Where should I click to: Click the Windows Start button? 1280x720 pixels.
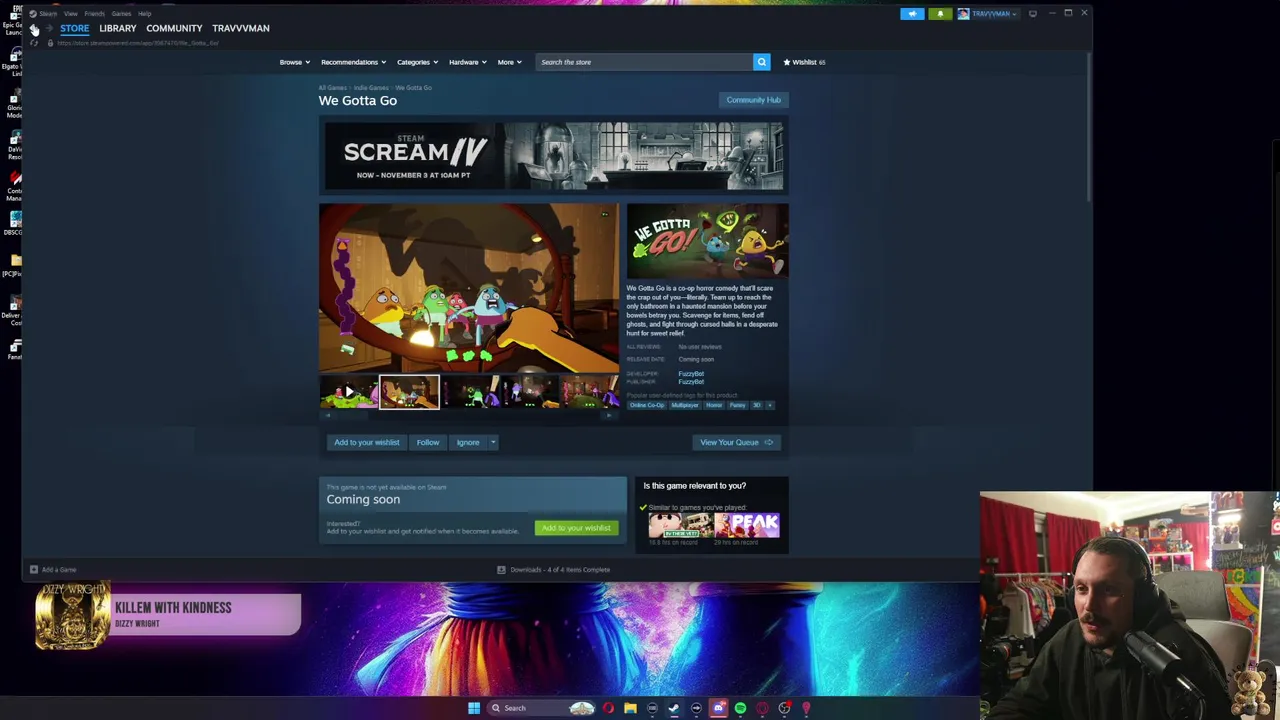[473, 708]
